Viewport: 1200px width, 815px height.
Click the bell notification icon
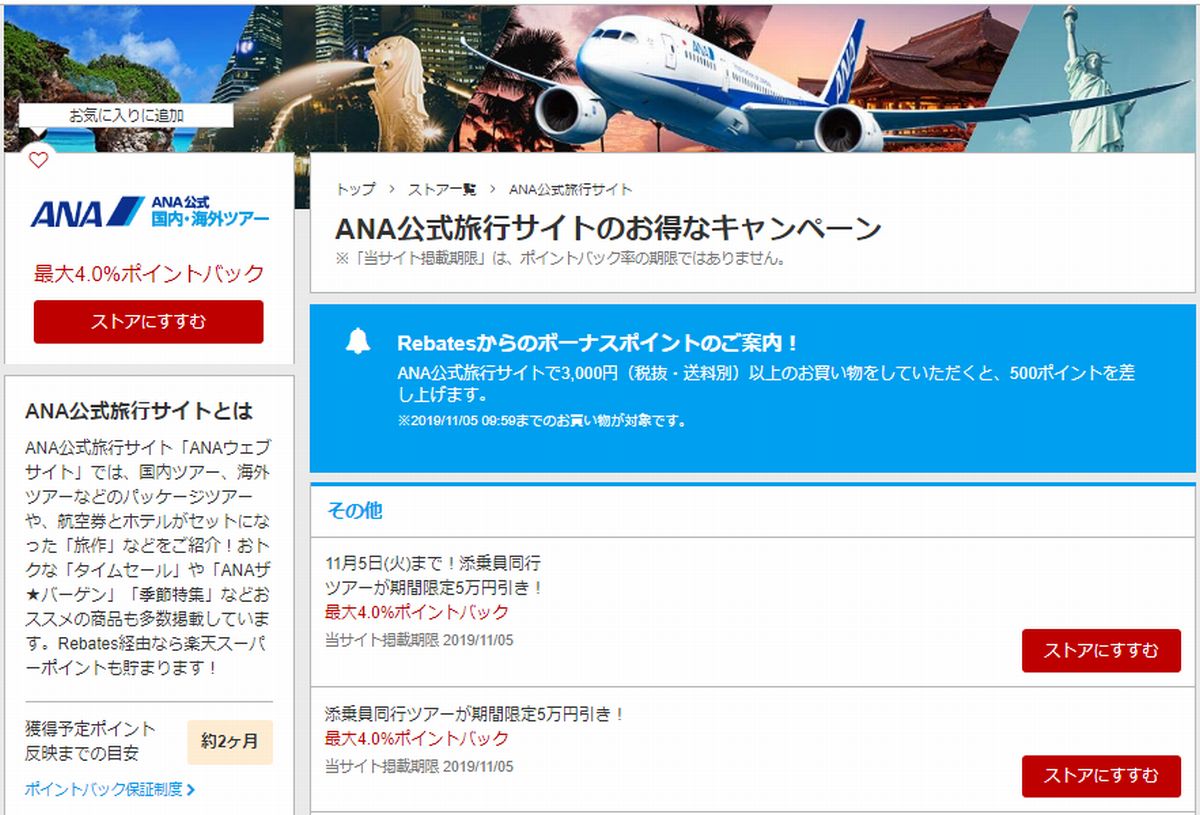pyautogui.click(x=357, y=342)
